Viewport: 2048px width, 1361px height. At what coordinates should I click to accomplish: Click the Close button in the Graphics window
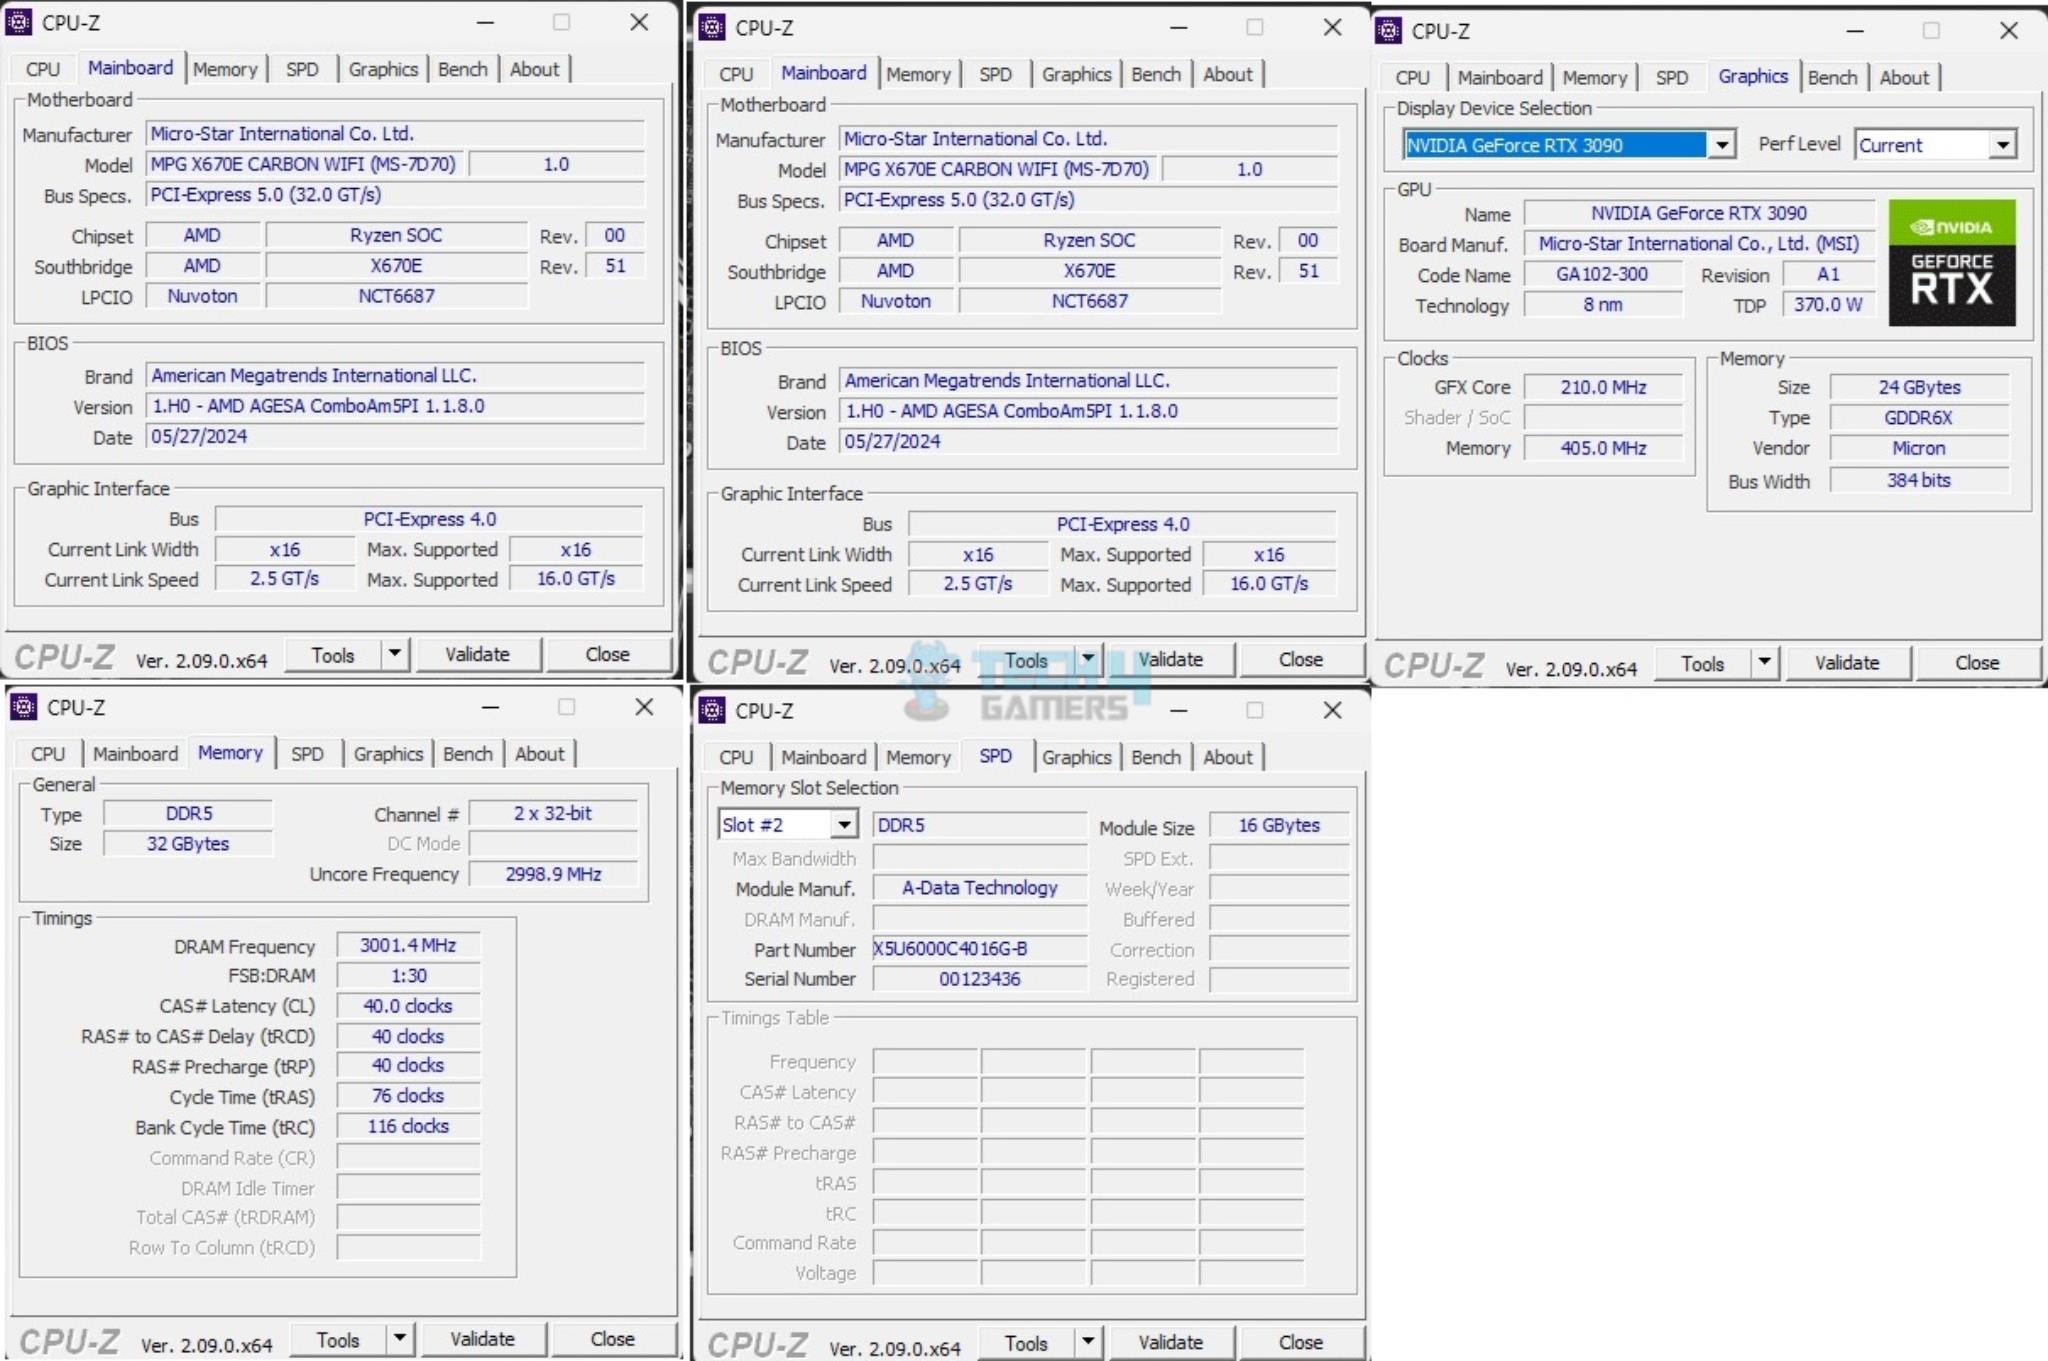[1976, 663]
